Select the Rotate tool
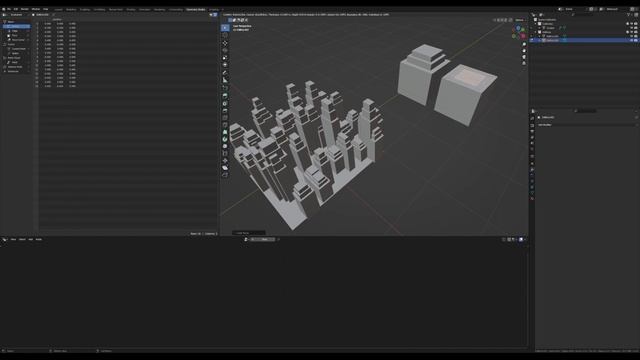Image resolution: width=640 pixels, height=360 pixels. pyautogui.click(x=225, y=50)
